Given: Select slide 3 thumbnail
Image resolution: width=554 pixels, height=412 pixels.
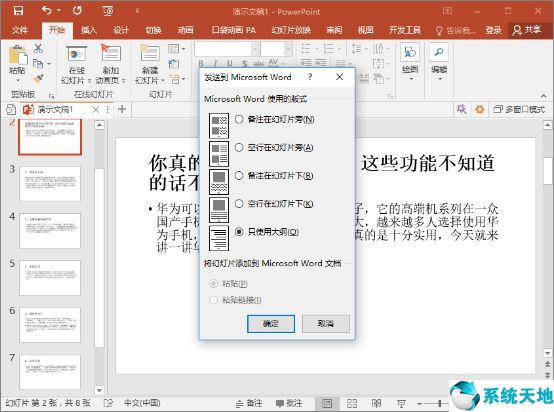Looking at the screenshot, I should click(x=50, y=184).
